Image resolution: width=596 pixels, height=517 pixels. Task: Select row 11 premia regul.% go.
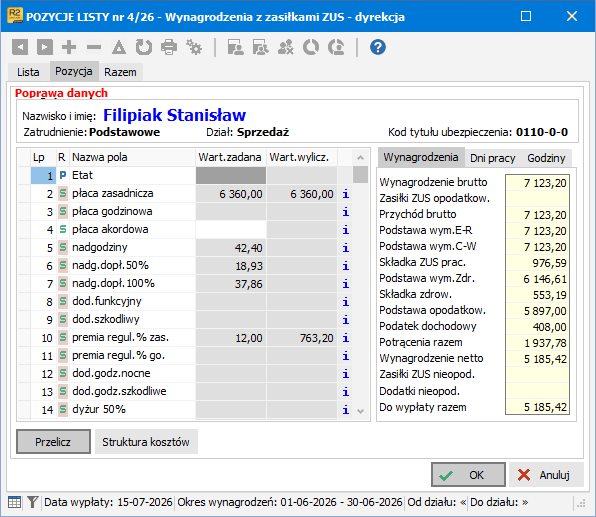pyautogui.click(x=185, y=356)
